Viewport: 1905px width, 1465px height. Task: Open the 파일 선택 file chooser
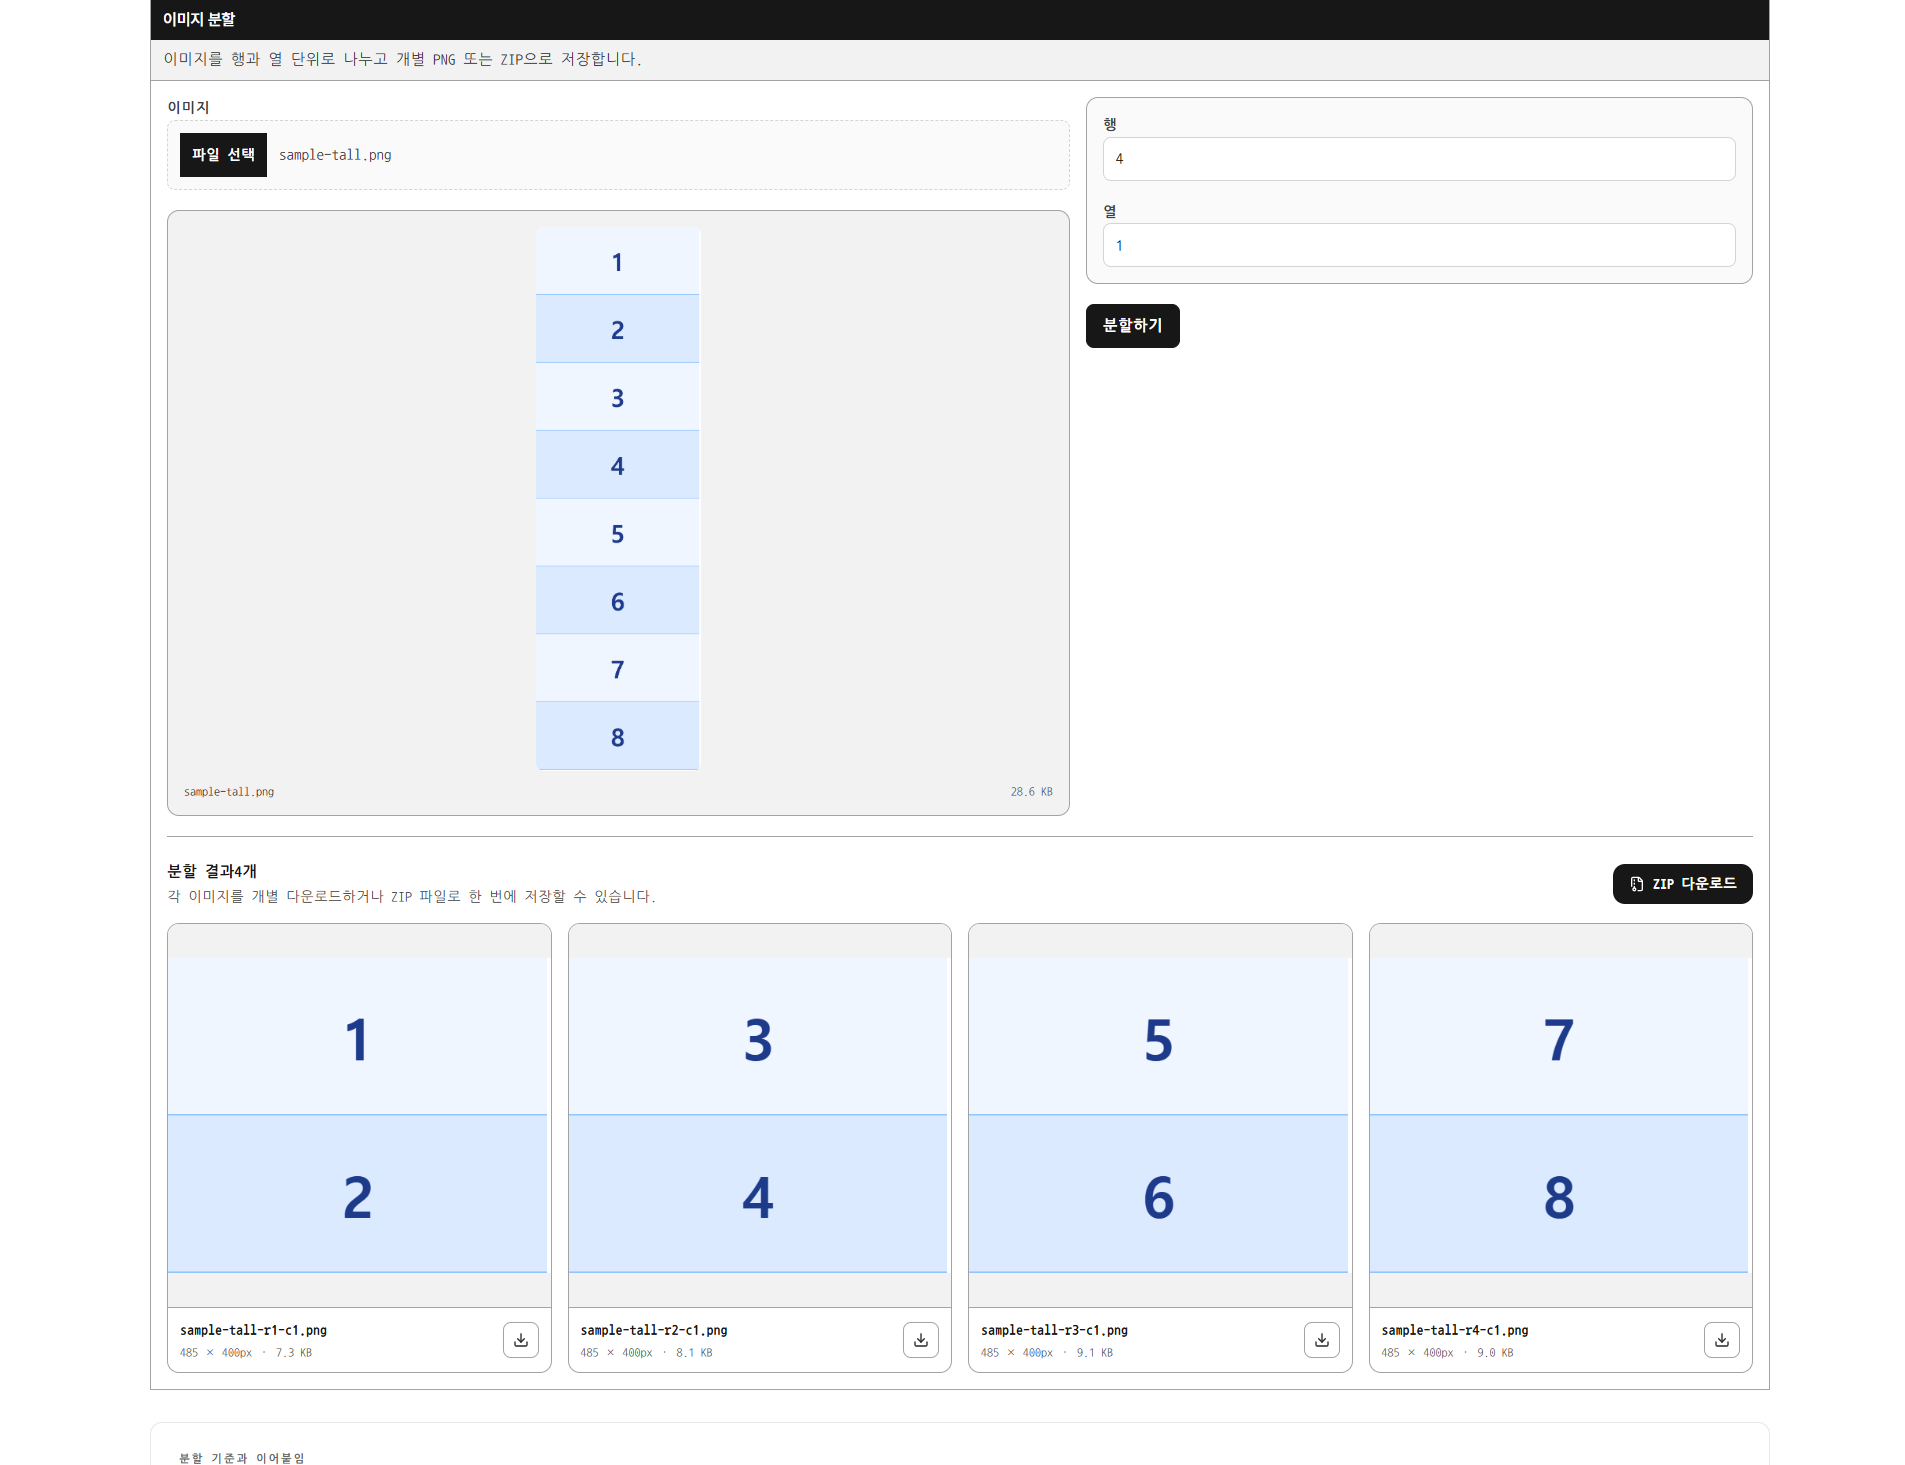point(223,155)
